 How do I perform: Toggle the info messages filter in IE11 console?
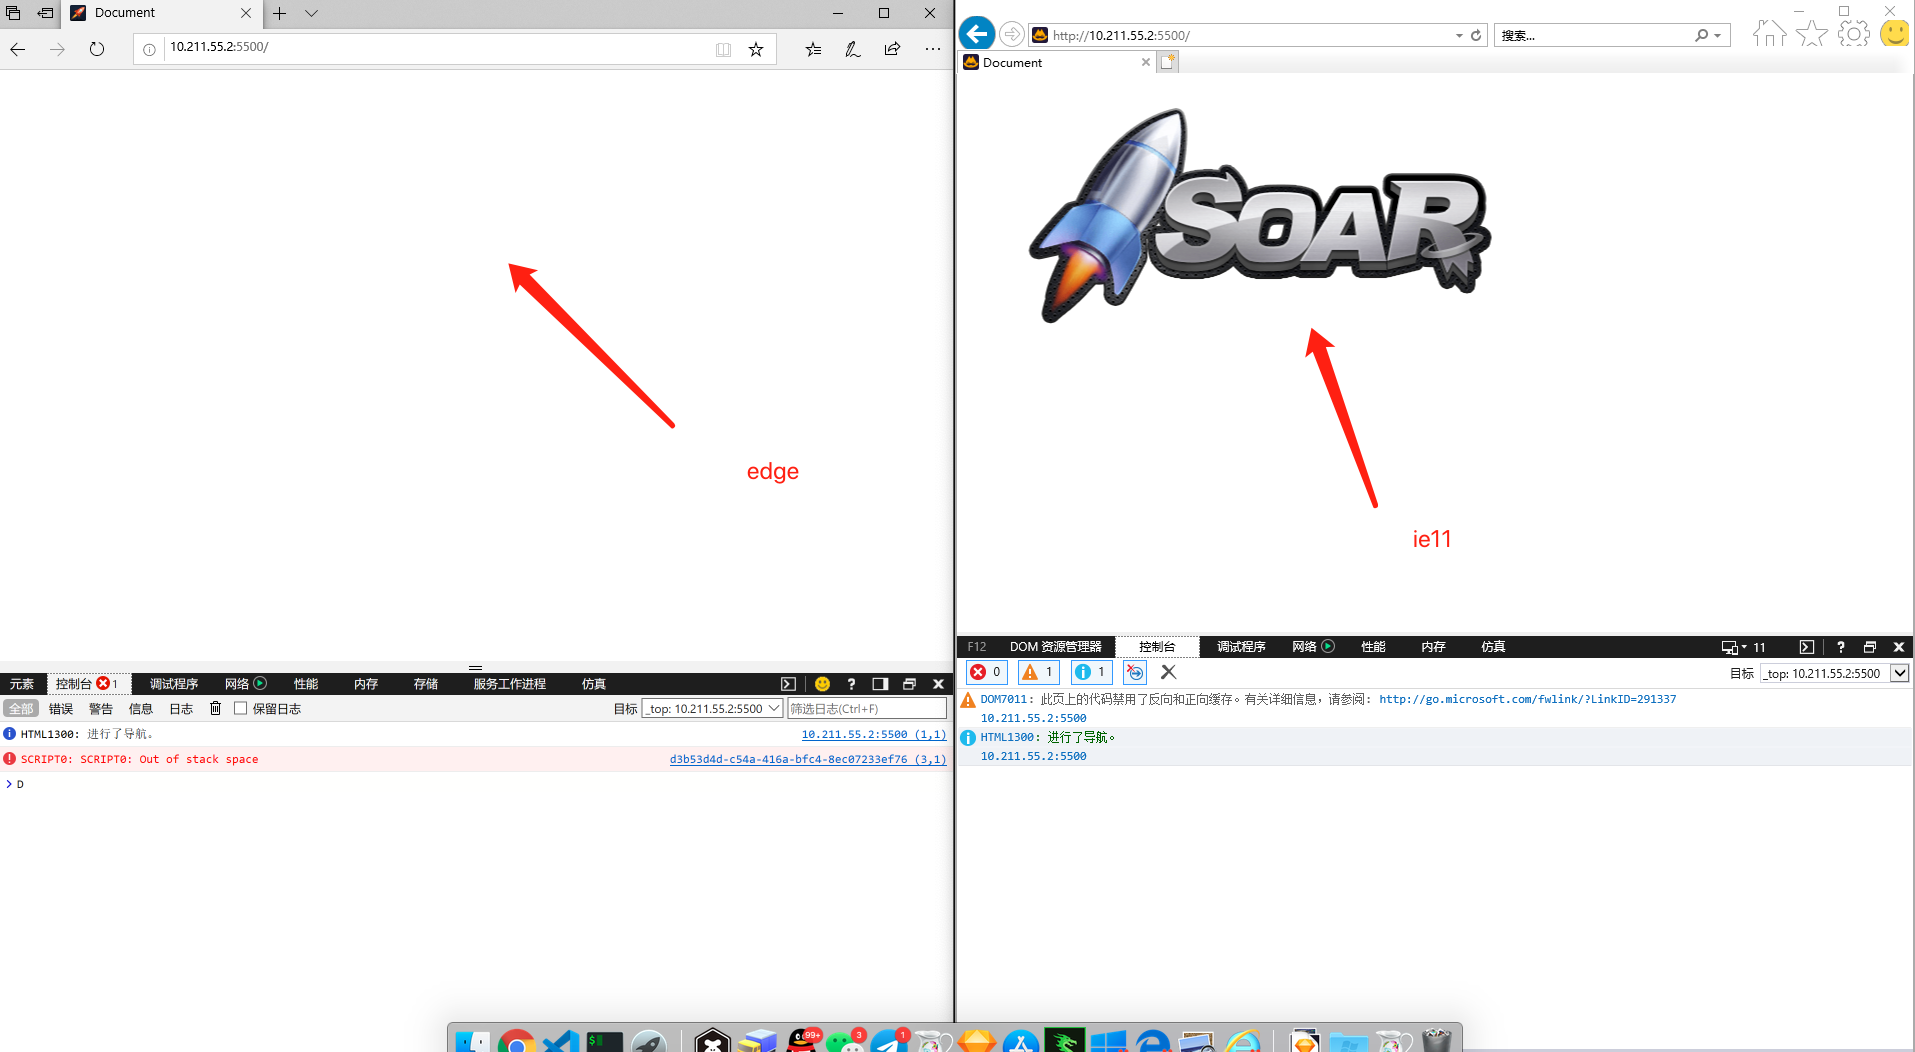pos(1090,672)
